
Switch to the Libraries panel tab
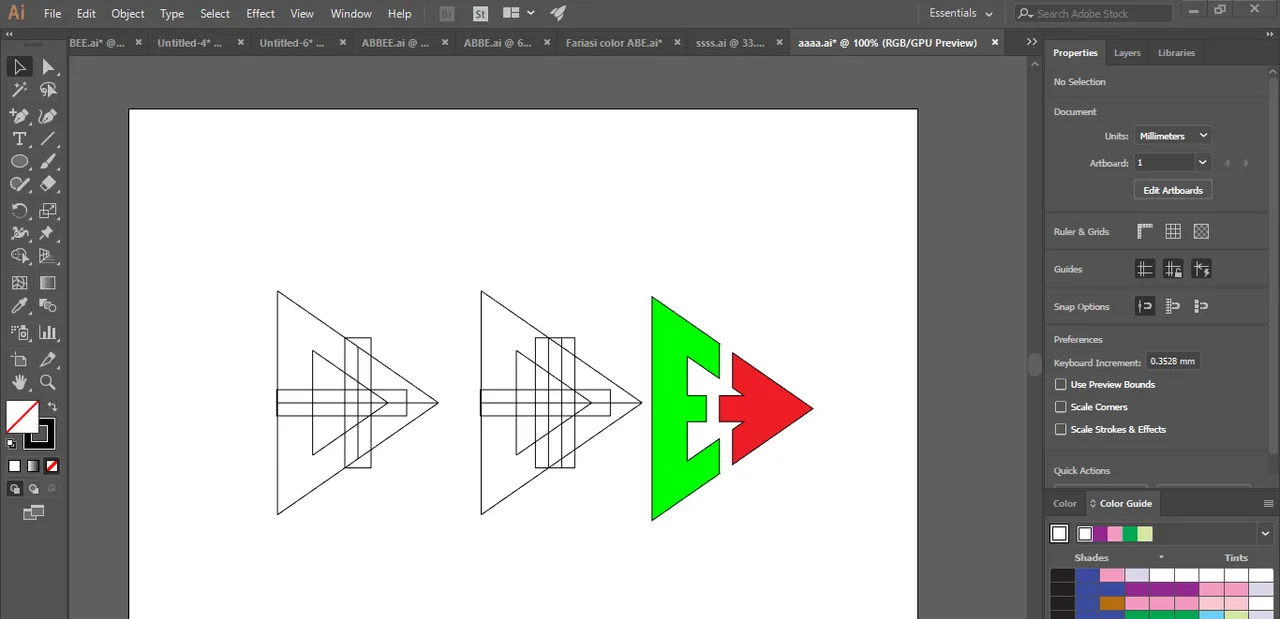point(1176,53)
